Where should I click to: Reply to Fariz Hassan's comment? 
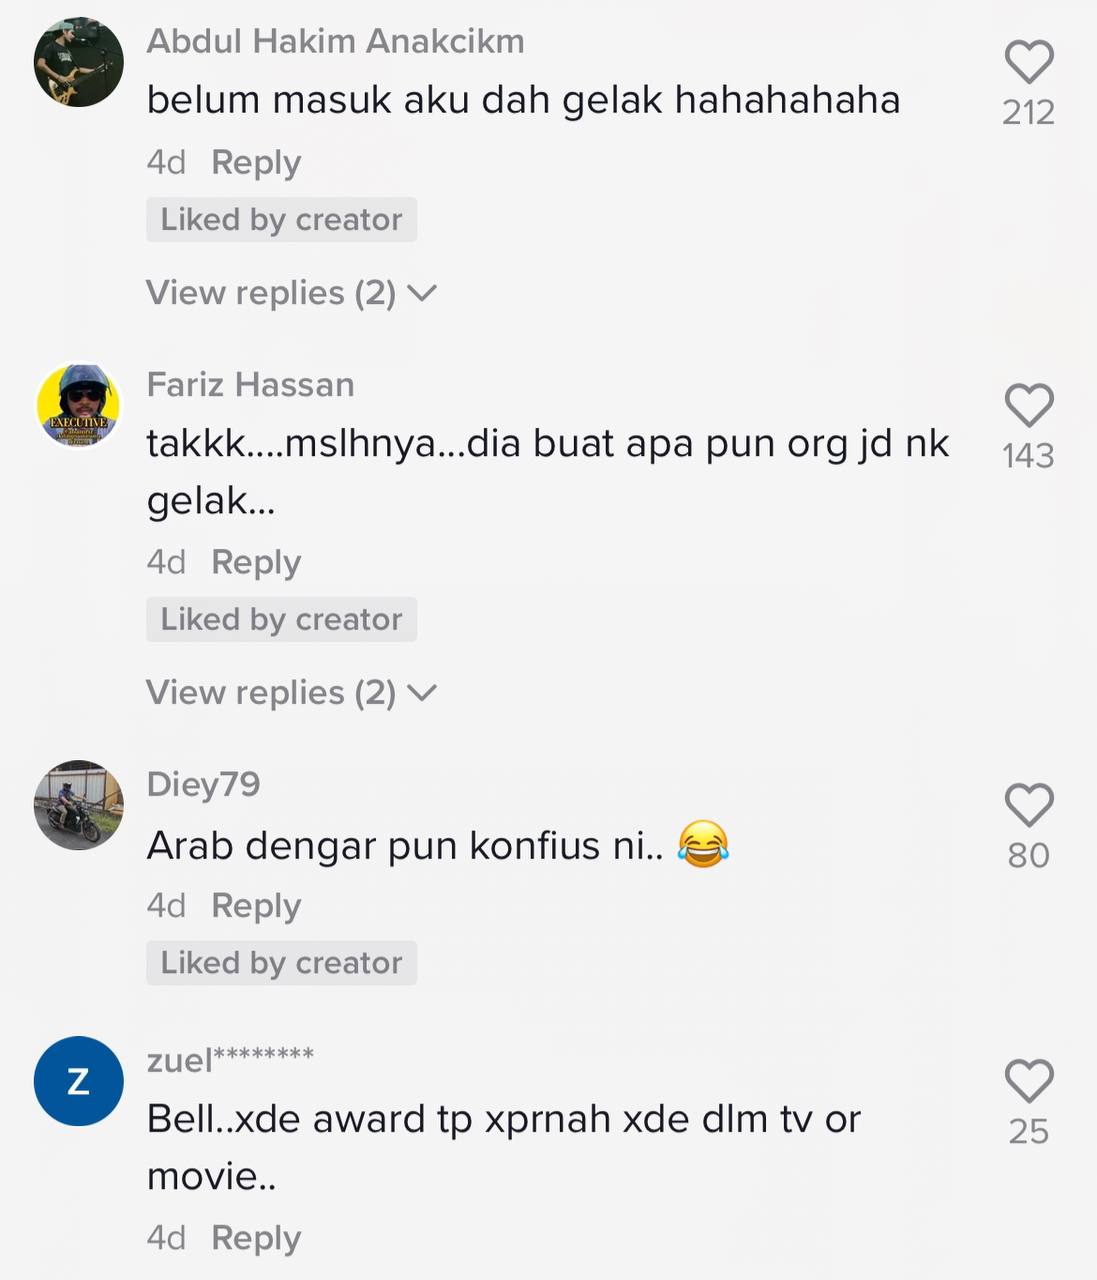pyautogui.click(x=256, y=562)
